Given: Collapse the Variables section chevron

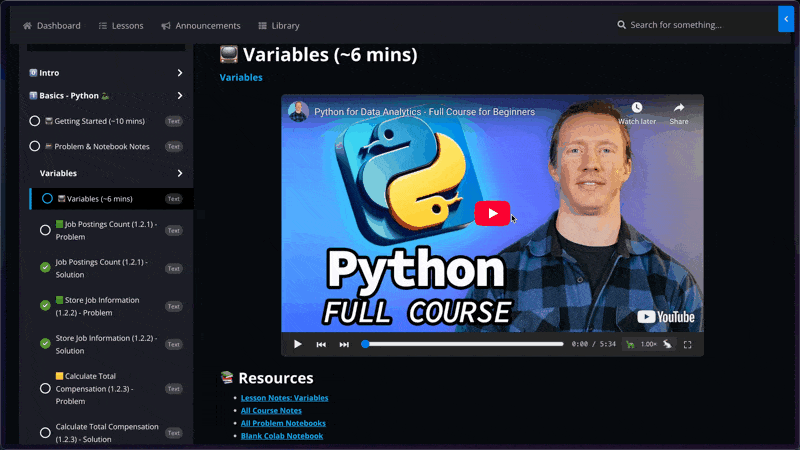Looking at the screenshot, I should [180, 173].
